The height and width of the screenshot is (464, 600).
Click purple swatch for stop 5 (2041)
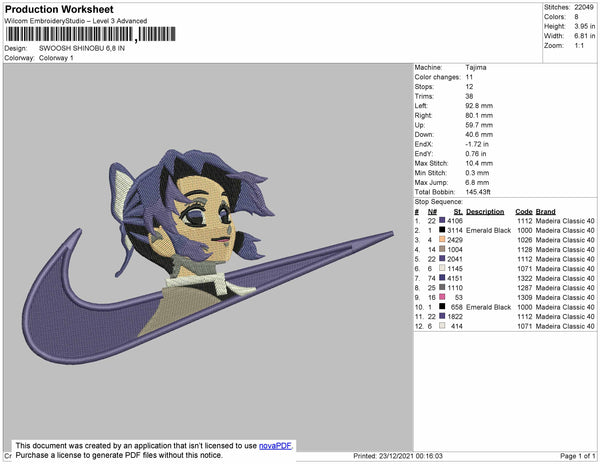coord(442,259)
